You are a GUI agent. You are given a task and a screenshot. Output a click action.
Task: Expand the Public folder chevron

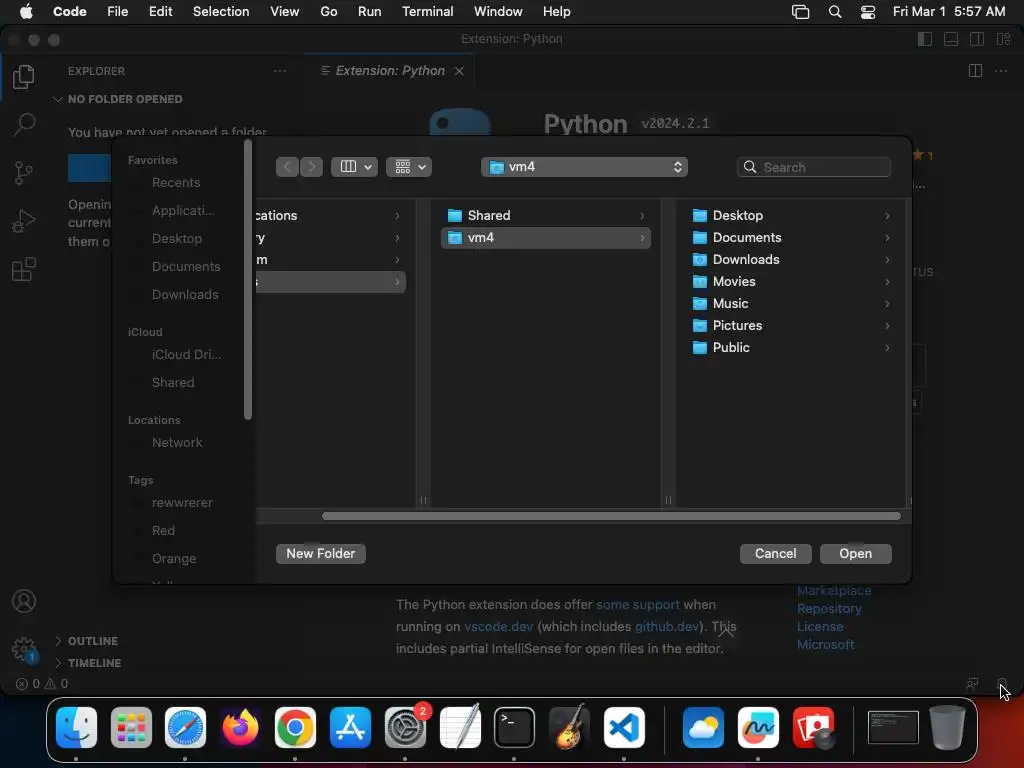coord(887,347)
